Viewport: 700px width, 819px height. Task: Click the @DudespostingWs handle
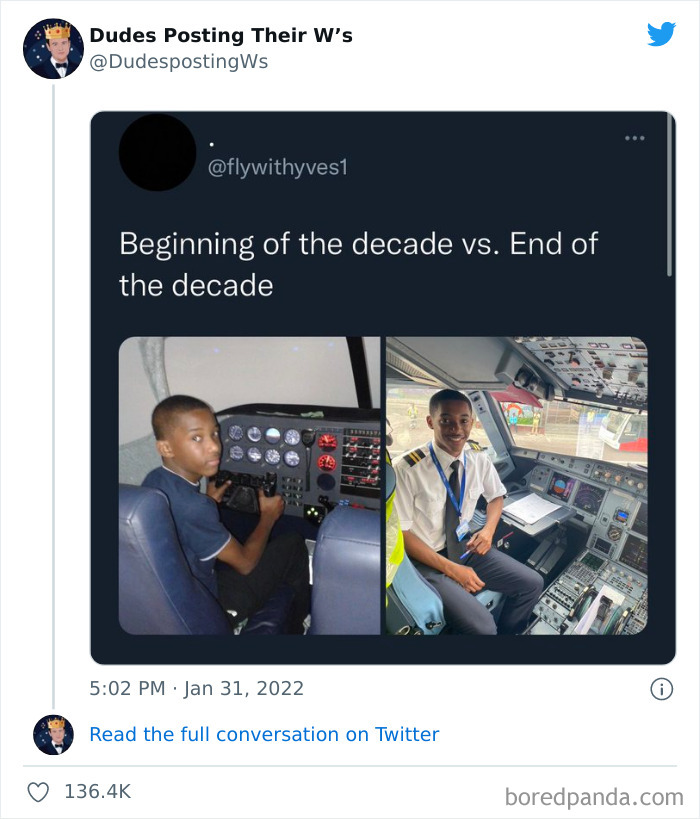[x=178, y=62]
